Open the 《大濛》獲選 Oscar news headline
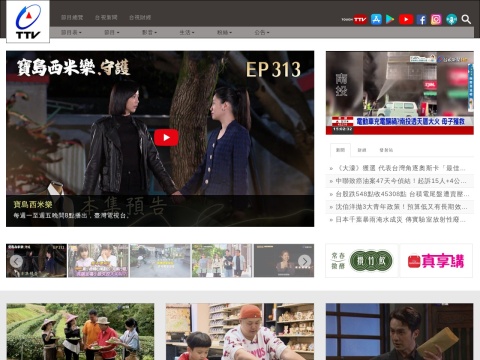Screen dimensions: 480x360 coord(399,168)
